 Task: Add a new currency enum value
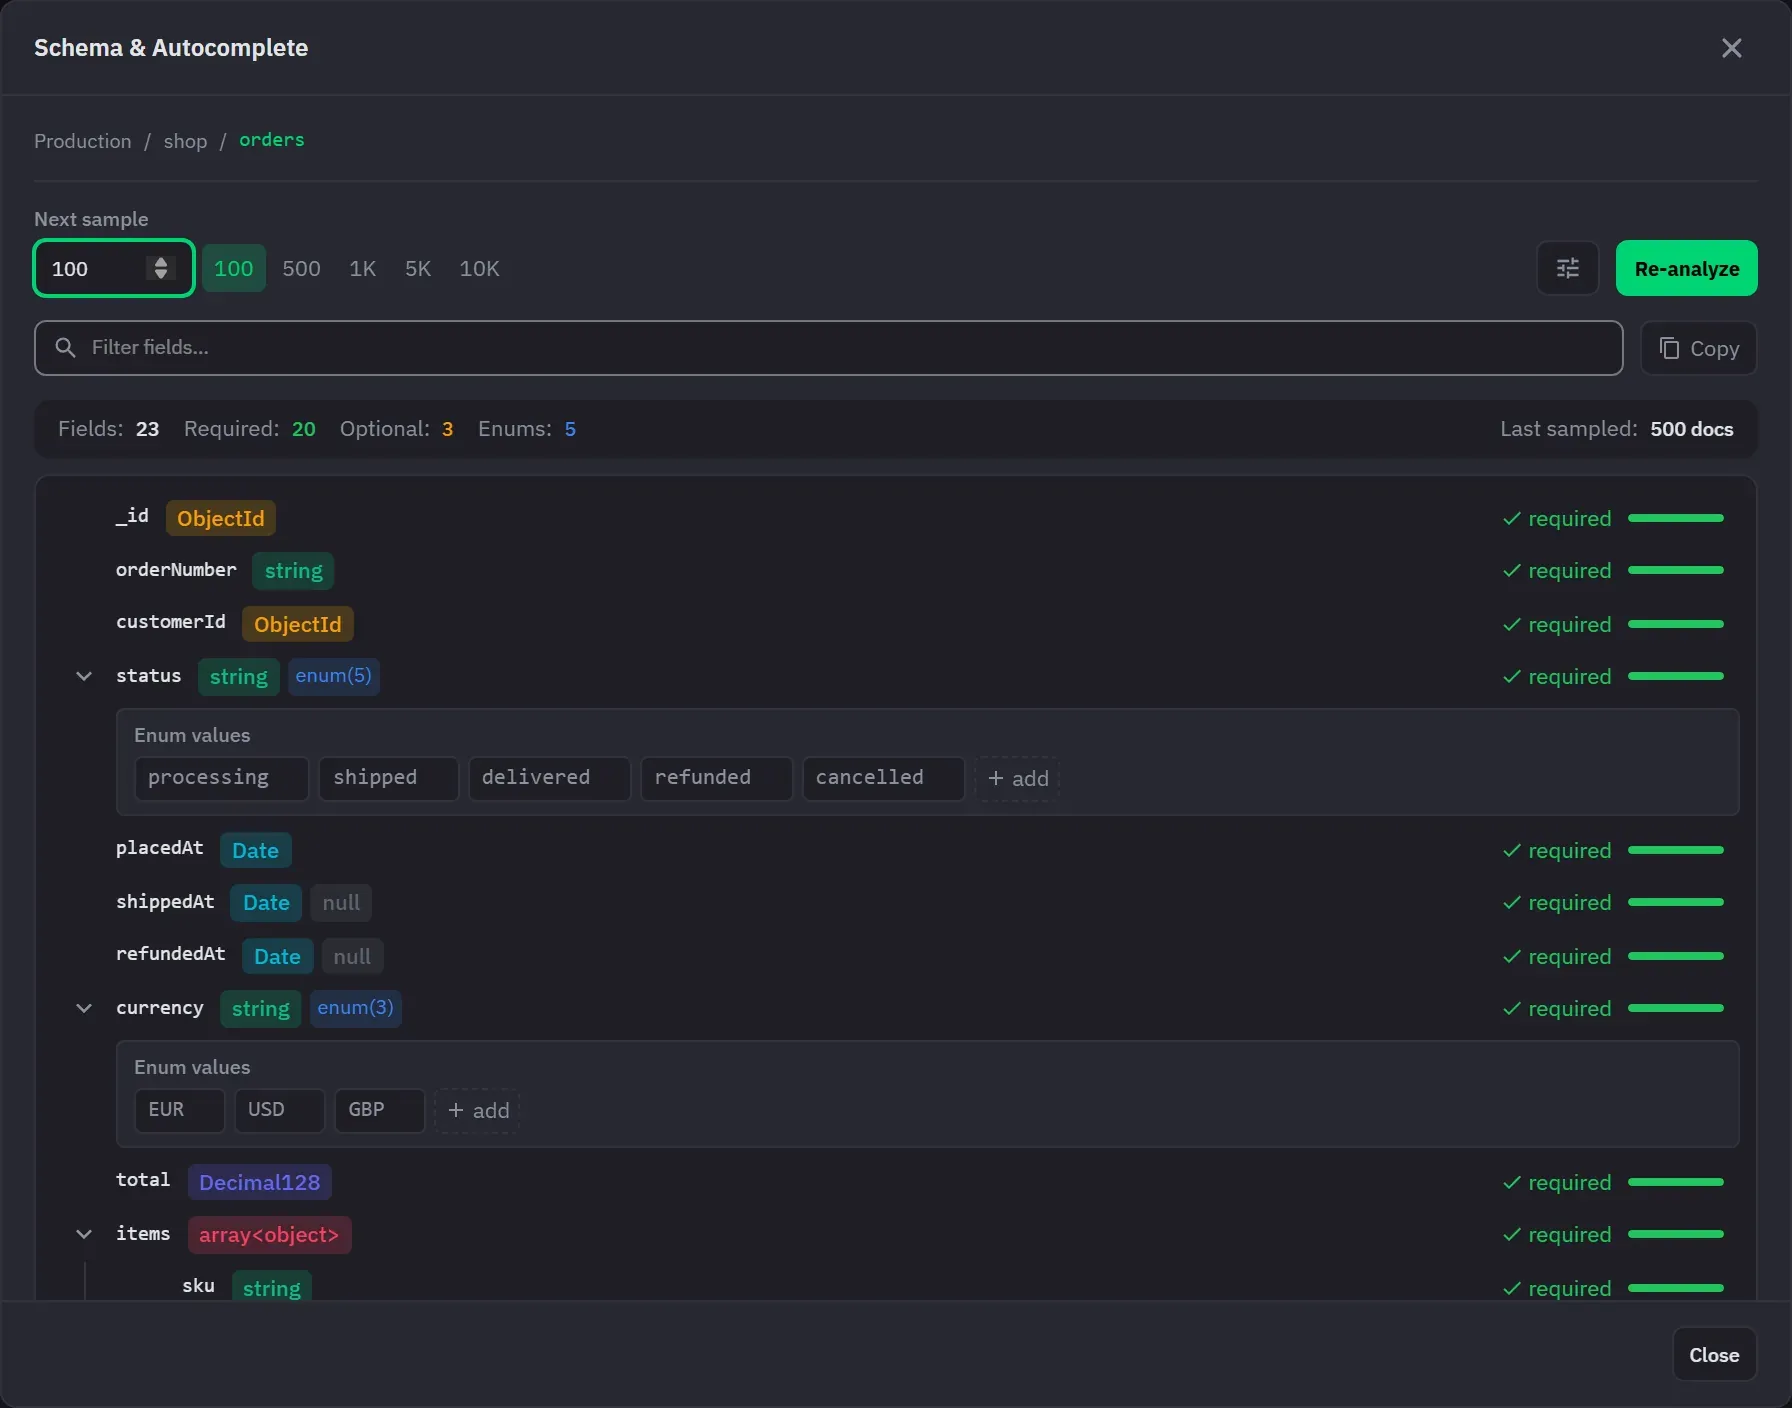[478, 1110]
